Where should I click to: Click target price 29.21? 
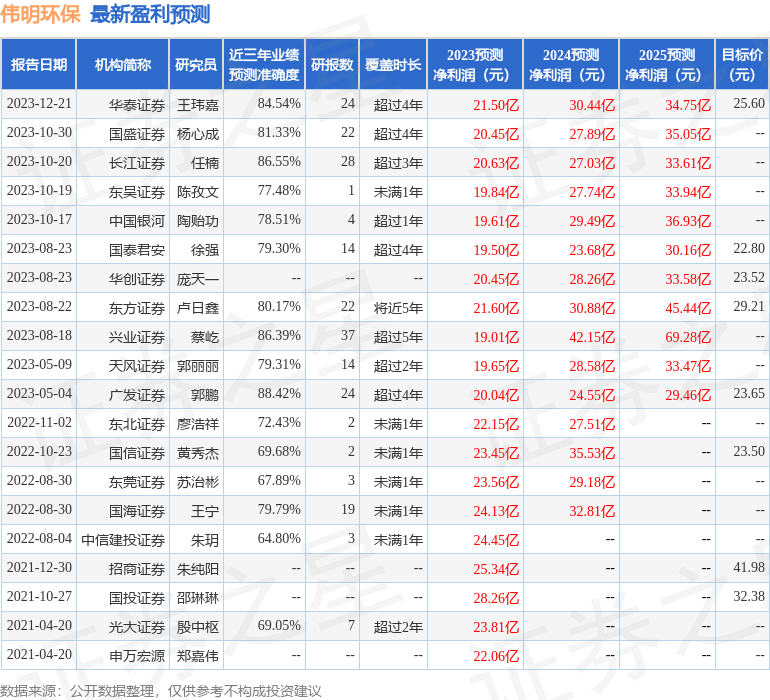749,306
